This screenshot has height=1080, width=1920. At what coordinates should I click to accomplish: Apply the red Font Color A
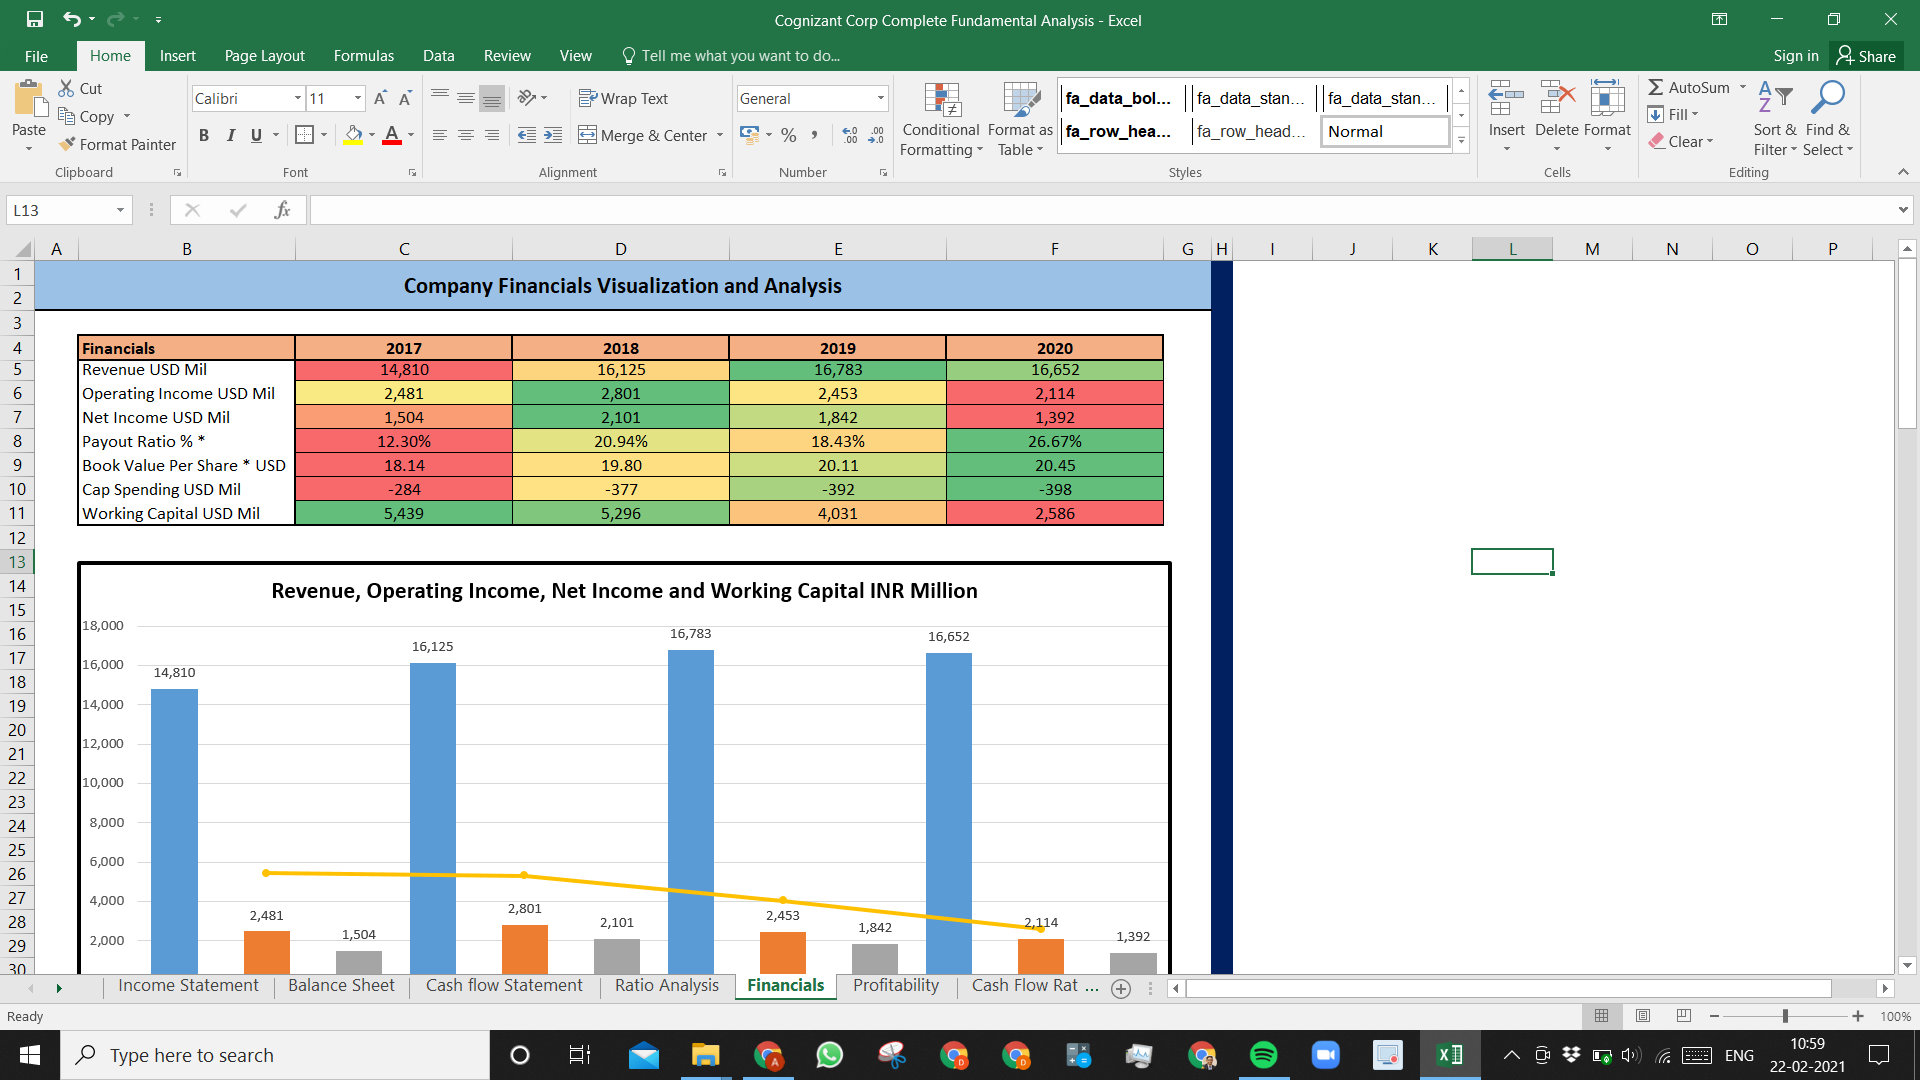point(392,135)
